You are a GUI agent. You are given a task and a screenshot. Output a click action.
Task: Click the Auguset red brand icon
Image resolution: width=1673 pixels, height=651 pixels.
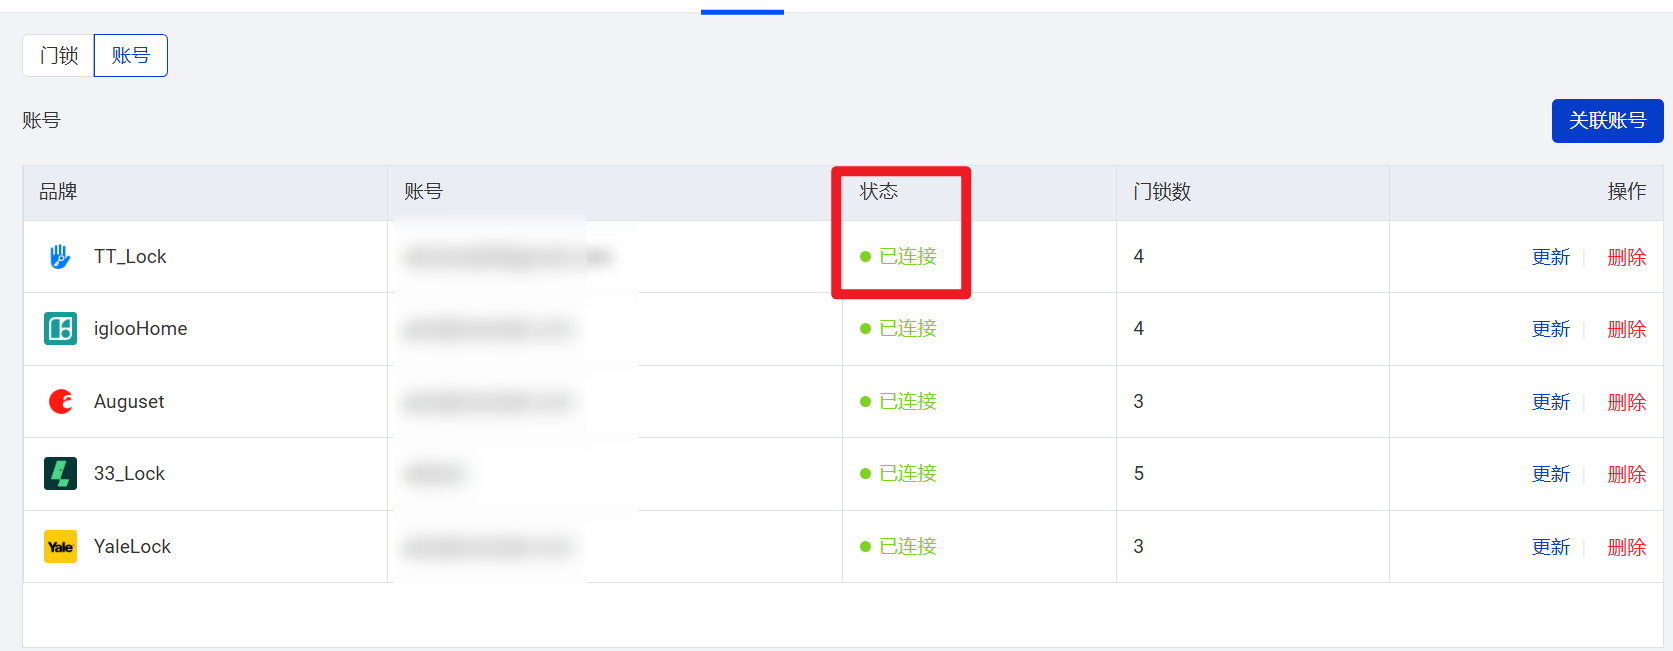click(x=60, y=401)
